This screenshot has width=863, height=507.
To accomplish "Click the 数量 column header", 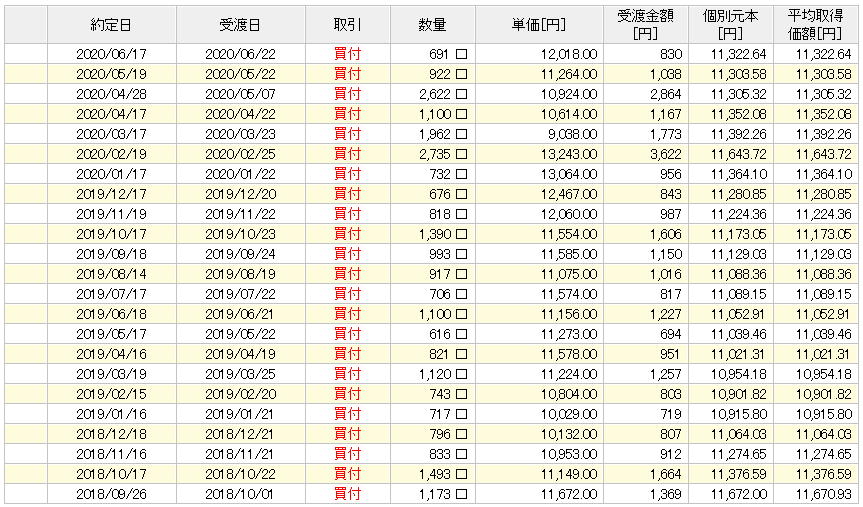I will point(433,25).
